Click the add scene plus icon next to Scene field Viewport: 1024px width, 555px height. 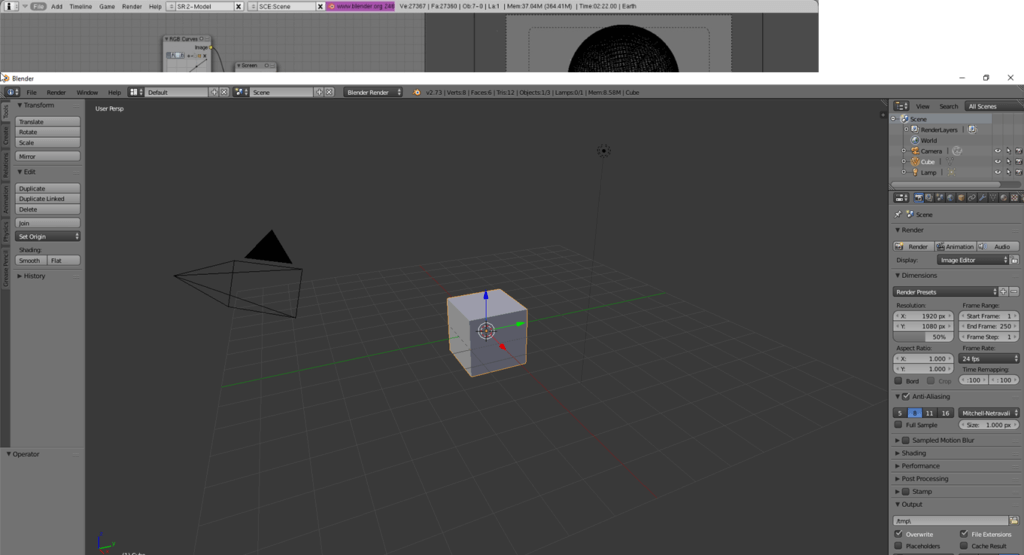click(319, 92)
